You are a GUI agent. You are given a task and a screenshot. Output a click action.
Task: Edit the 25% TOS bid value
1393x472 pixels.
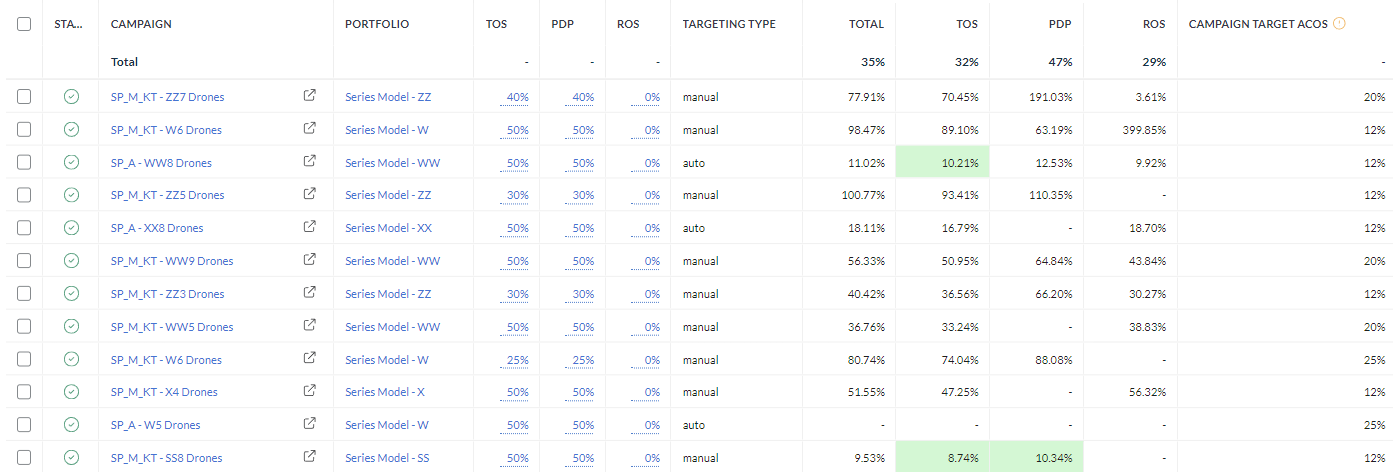pyautogui.click(x=517, y=360)
